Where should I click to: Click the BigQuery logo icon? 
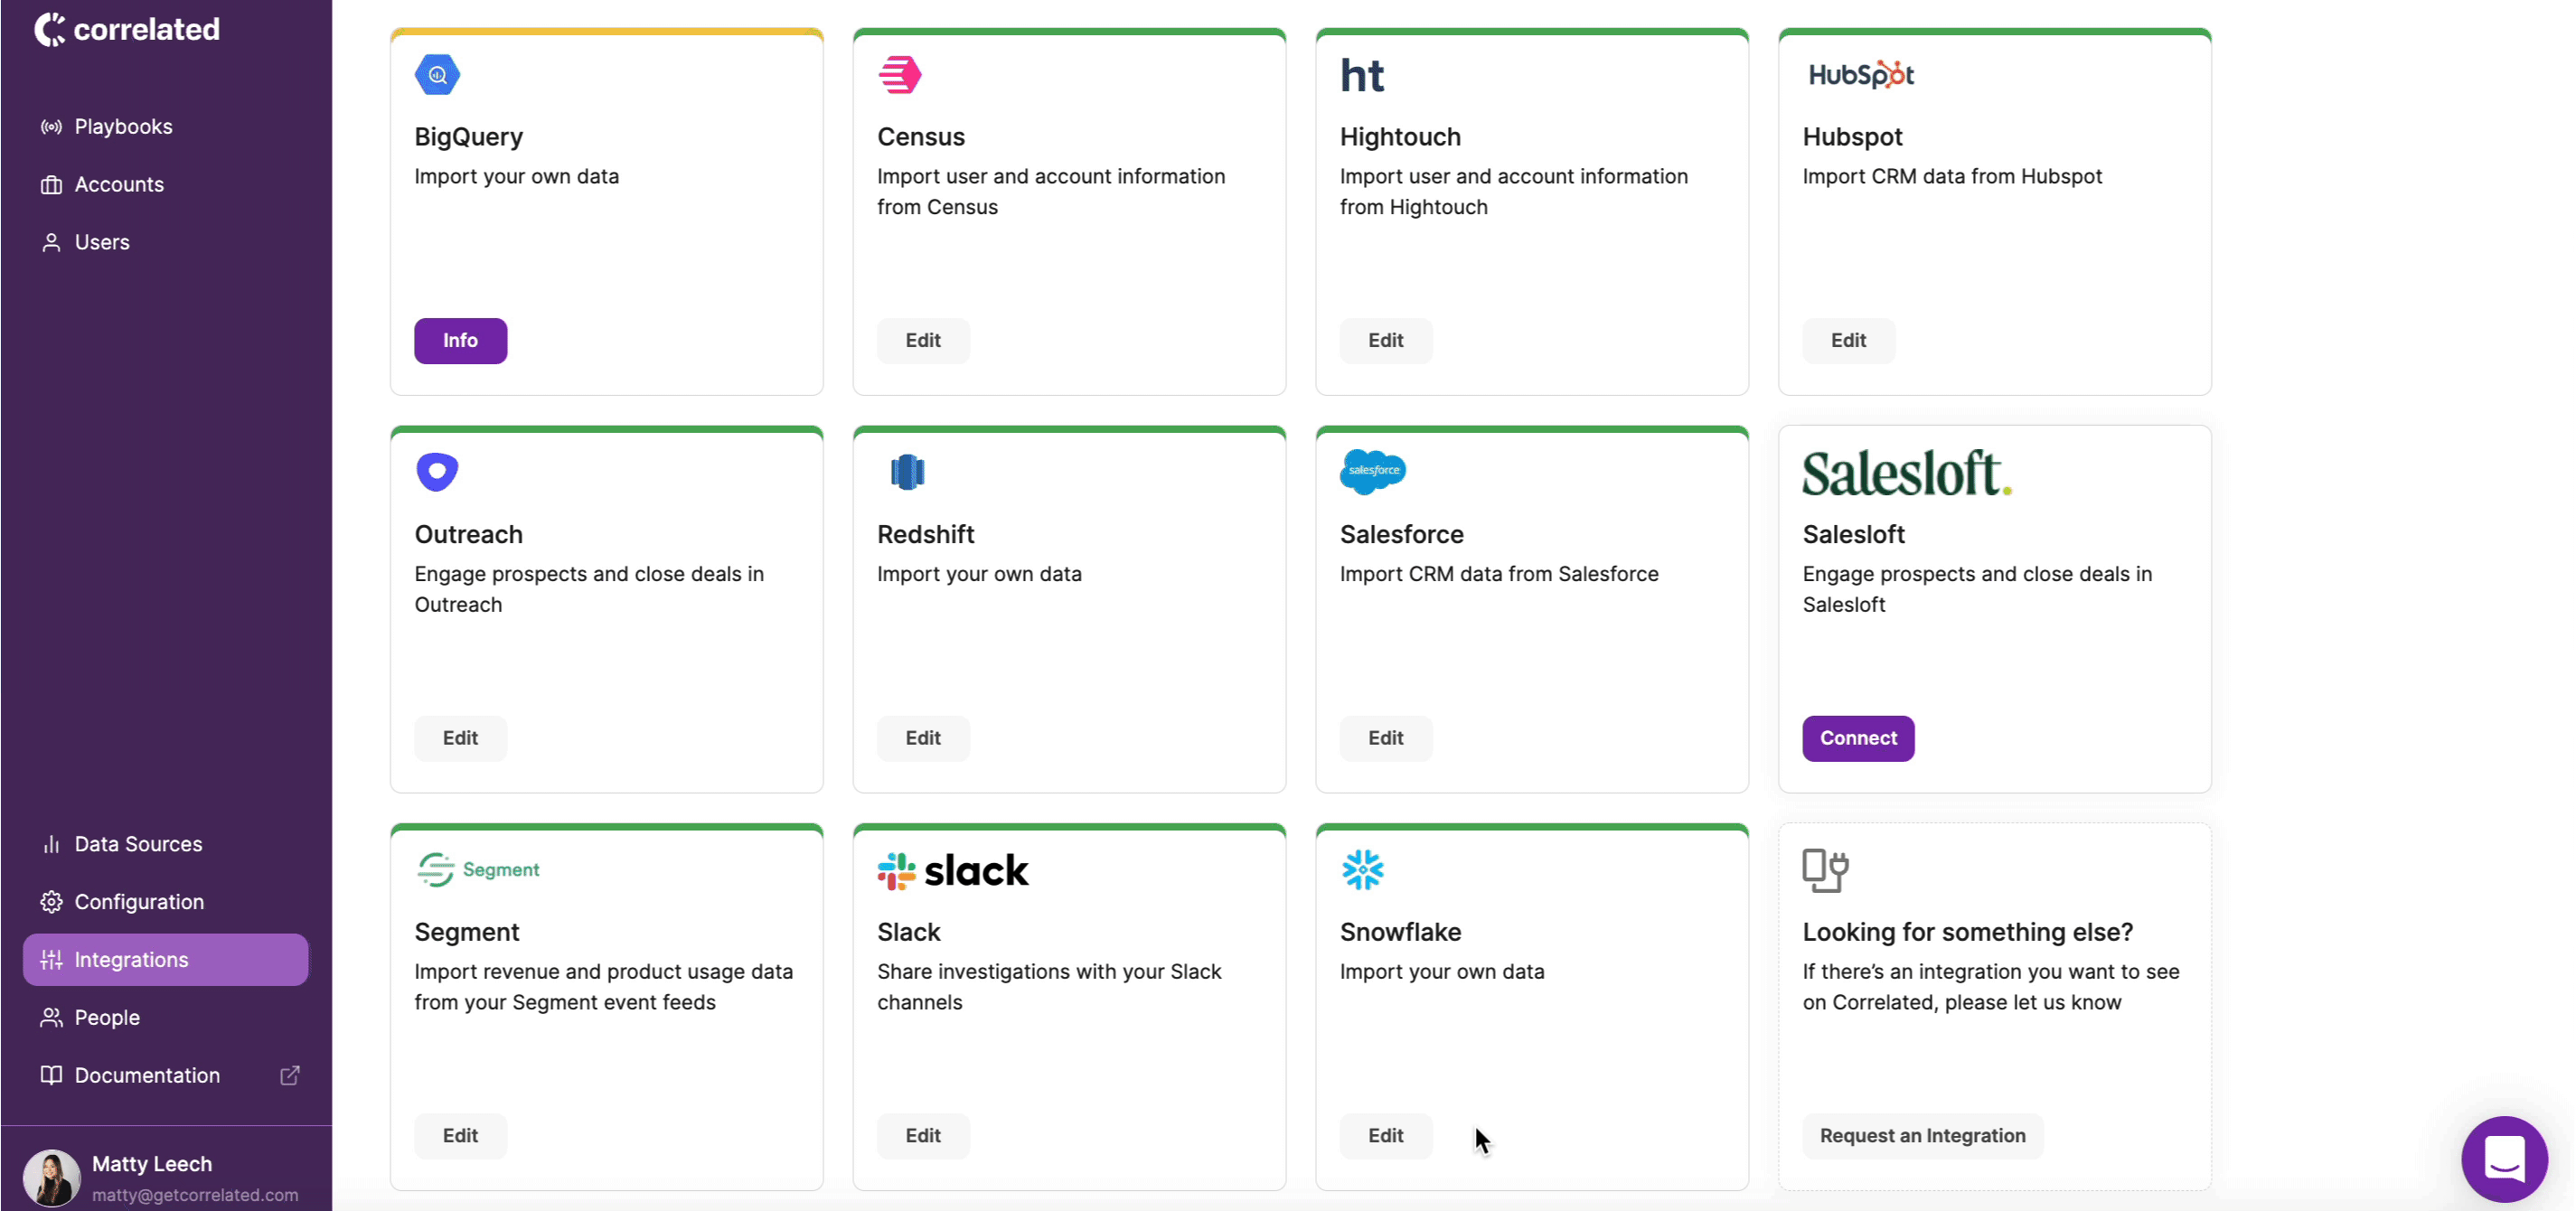437,75
